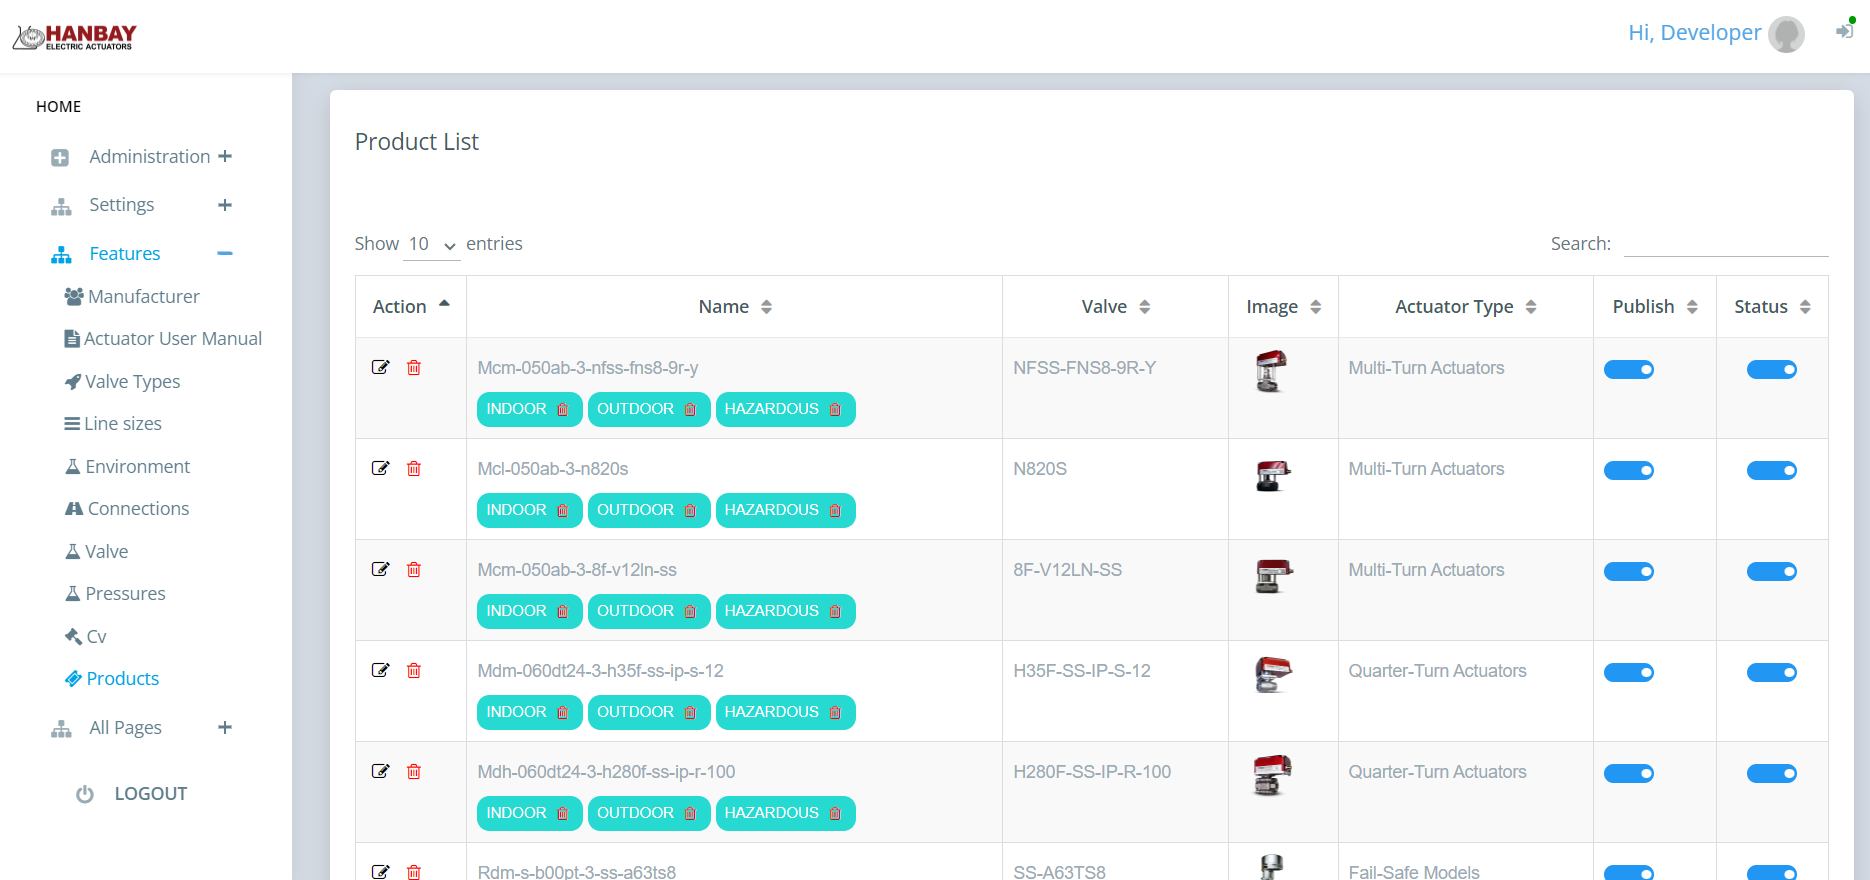Open Manufacturer in sidebar
This screenshot has width=1870, height=880.
point(132,297)
